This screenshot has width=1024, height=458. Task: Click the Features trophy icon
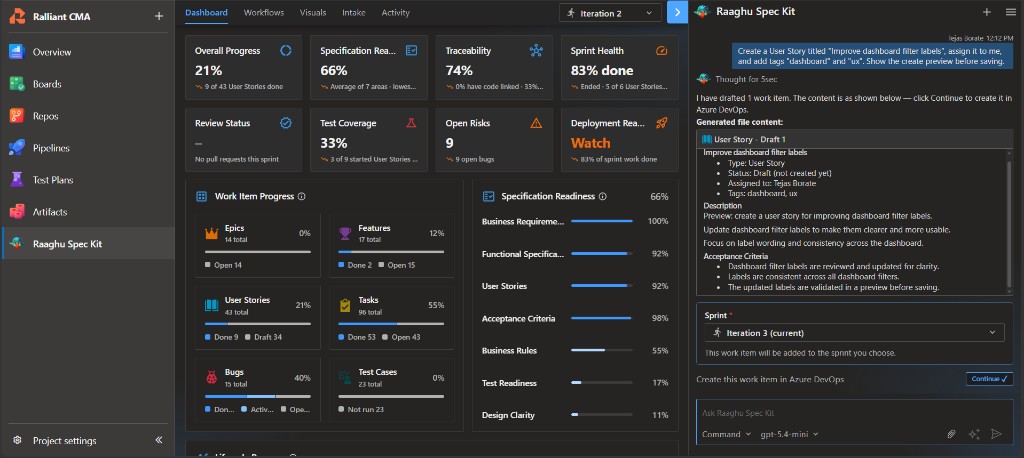pyautogui.click(x=345, y=233)
